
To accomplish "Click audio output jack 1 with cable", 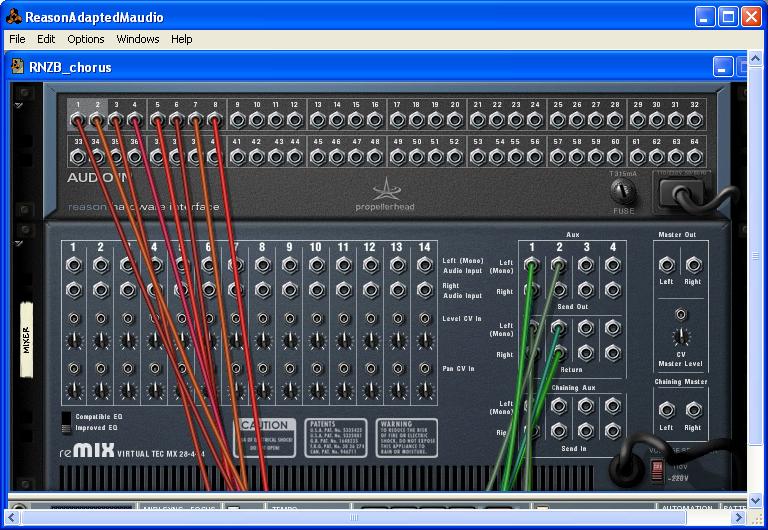I will point(77,119).
